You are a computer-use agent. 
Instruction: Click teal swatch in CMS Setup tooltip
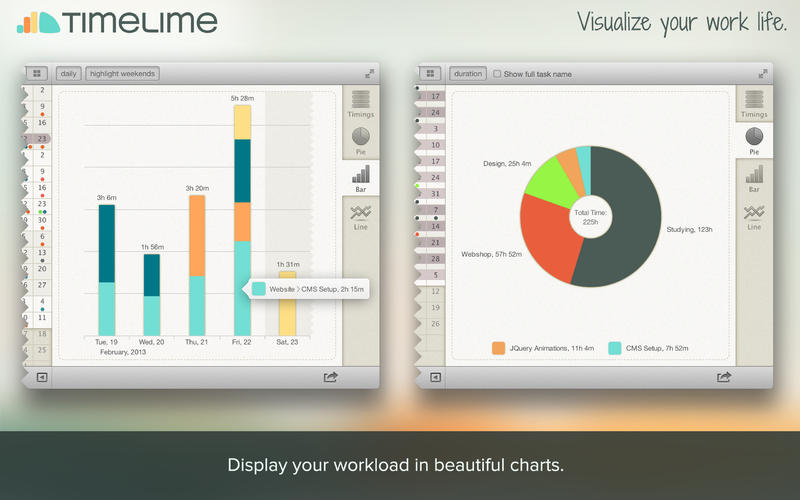259,289
